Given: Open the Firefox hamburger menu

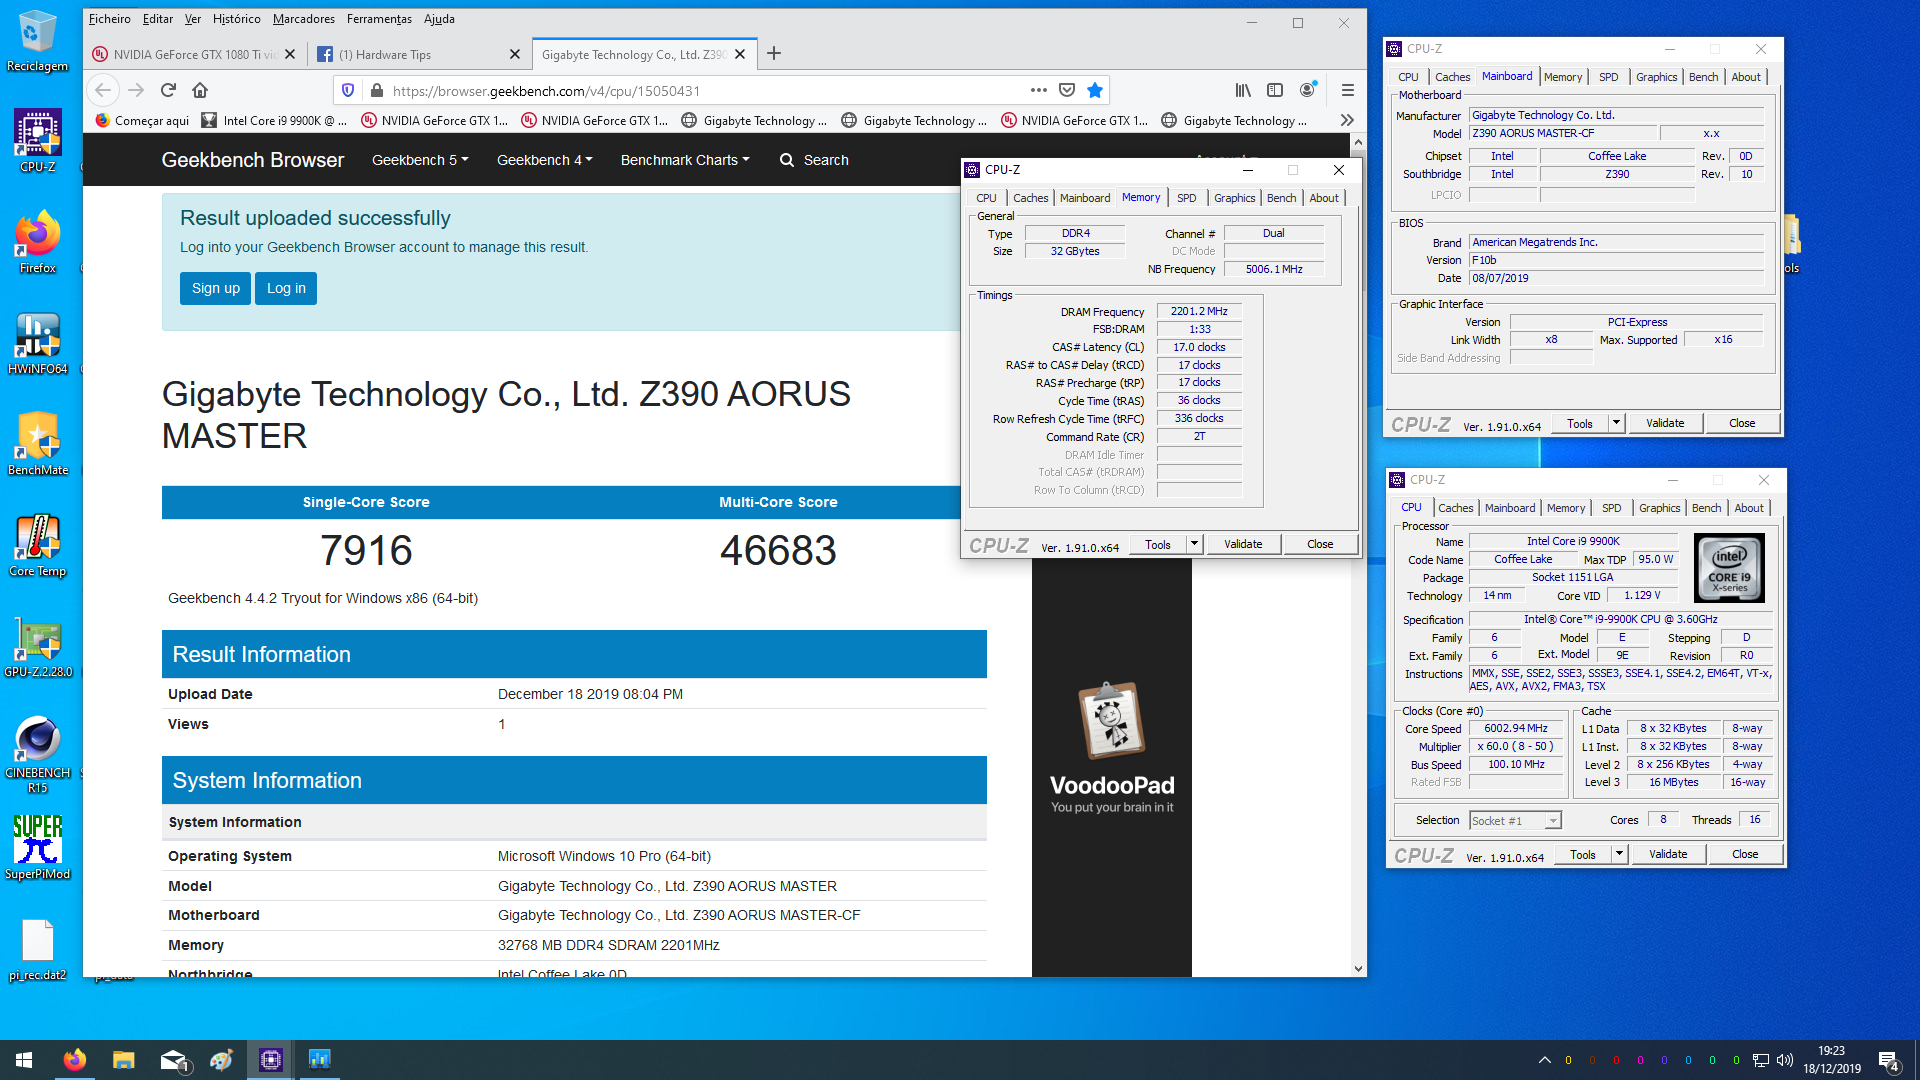Looking at the screenshot, I should pyautogui.click(x=1347, y=90).
